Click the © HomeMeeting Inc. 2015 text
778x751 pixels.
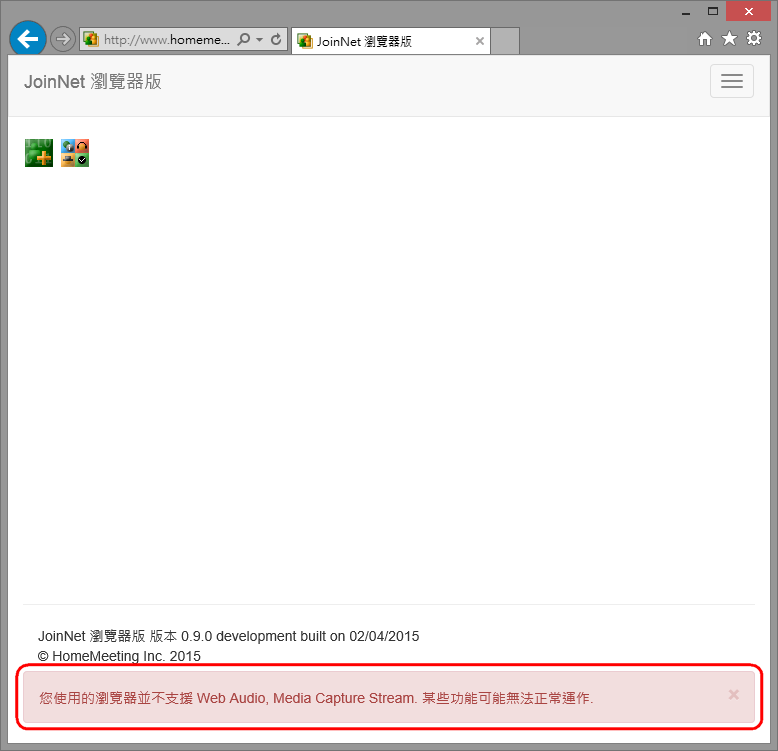(x=120, y=656)
